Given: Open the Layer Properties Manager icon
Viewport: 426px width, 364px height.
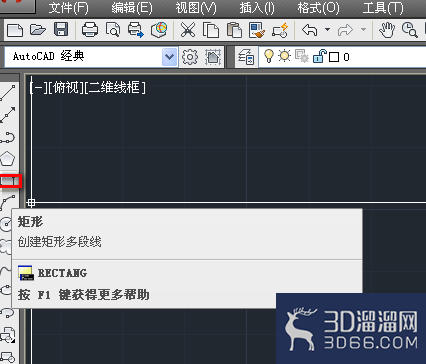Looking at the screenshot, I should coord(246,57).
